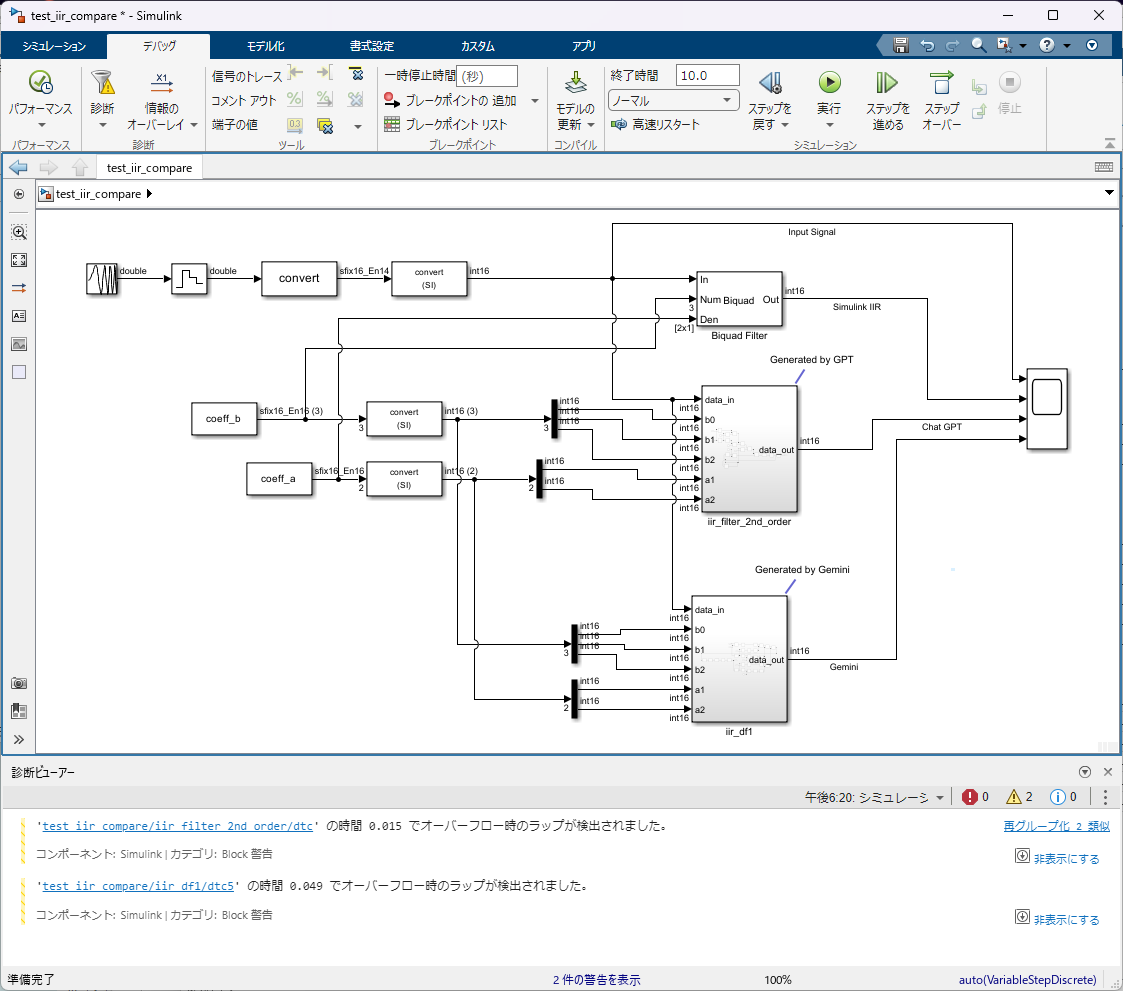
Task: Click the Step Forward (ステップを進める) icon
Action: tap(887, 83)
